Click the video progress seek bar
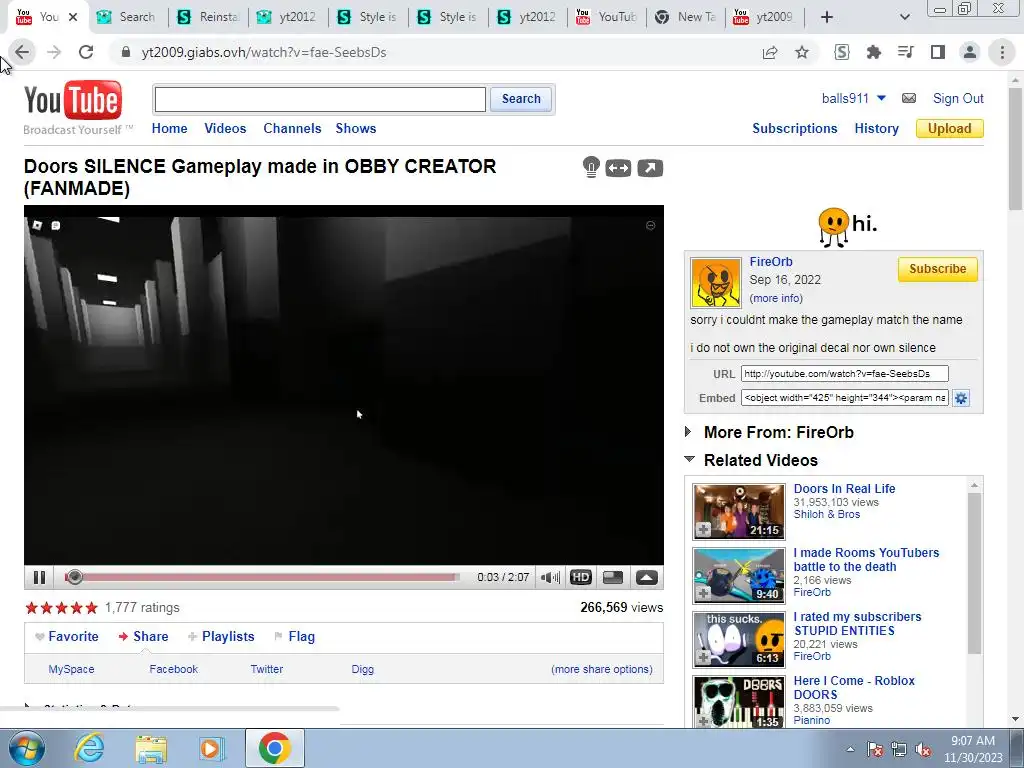The image size is (1024, 768). tap(263, 577)
